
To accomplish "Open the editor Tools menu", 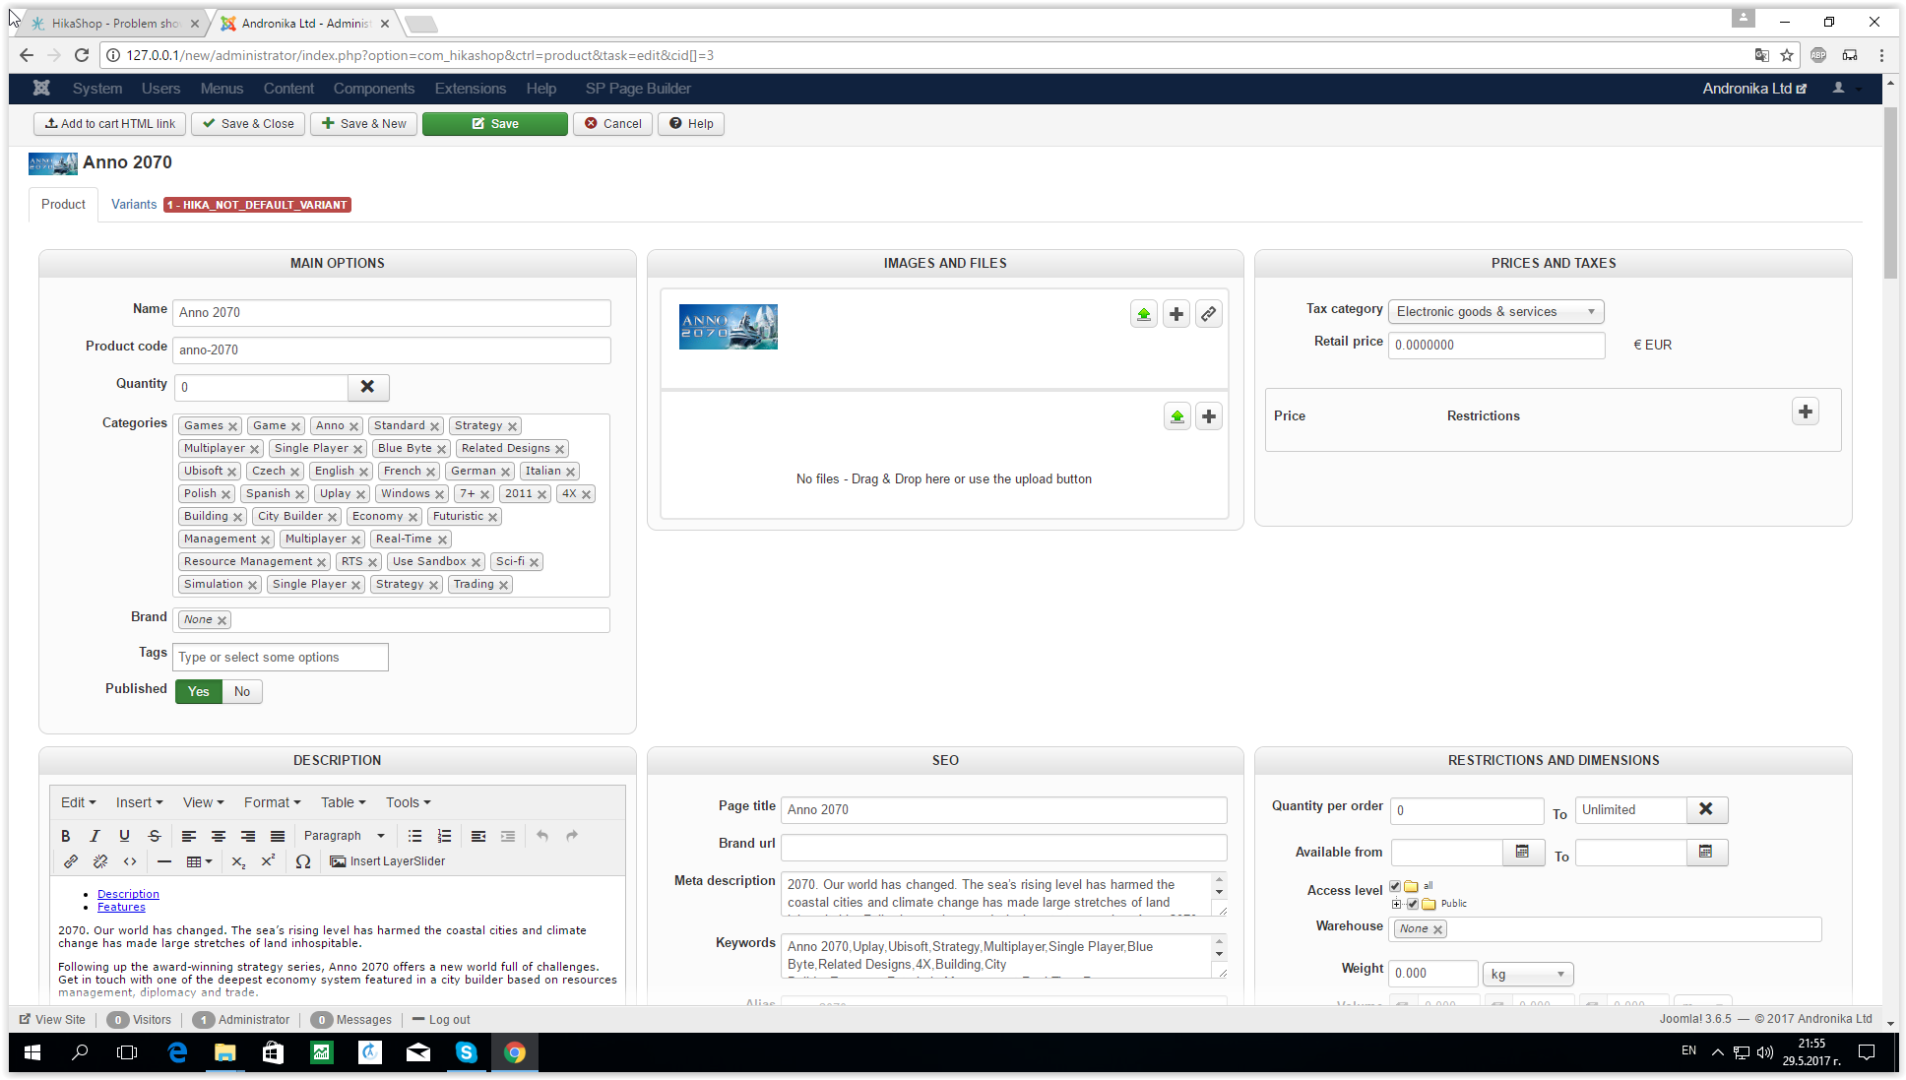I will point(408,802).
